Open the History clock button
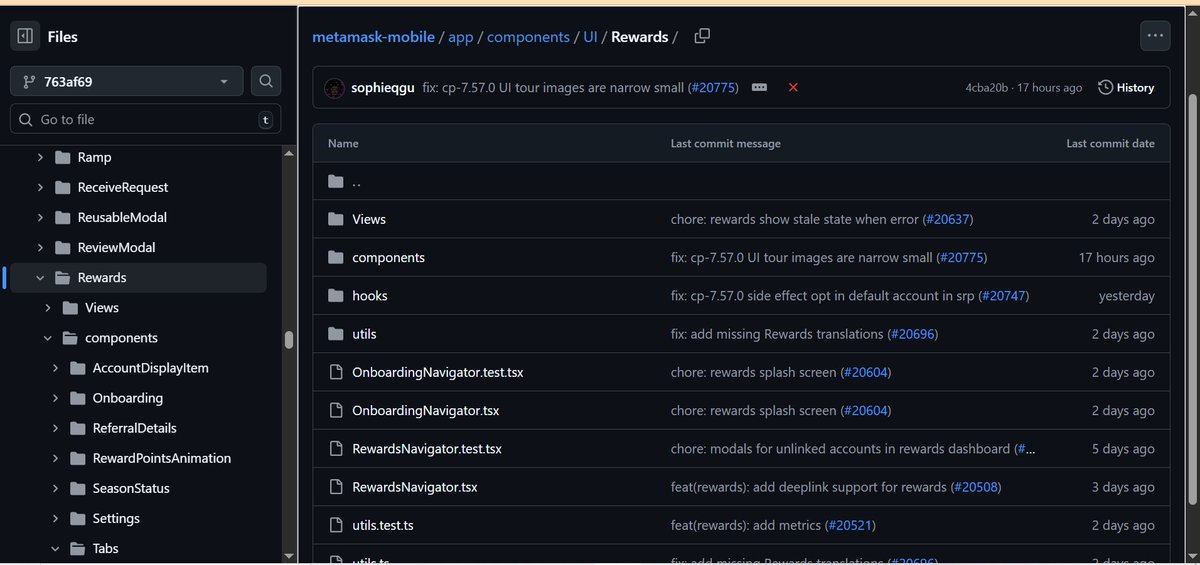The image size is (1200, 565). 1126,88
